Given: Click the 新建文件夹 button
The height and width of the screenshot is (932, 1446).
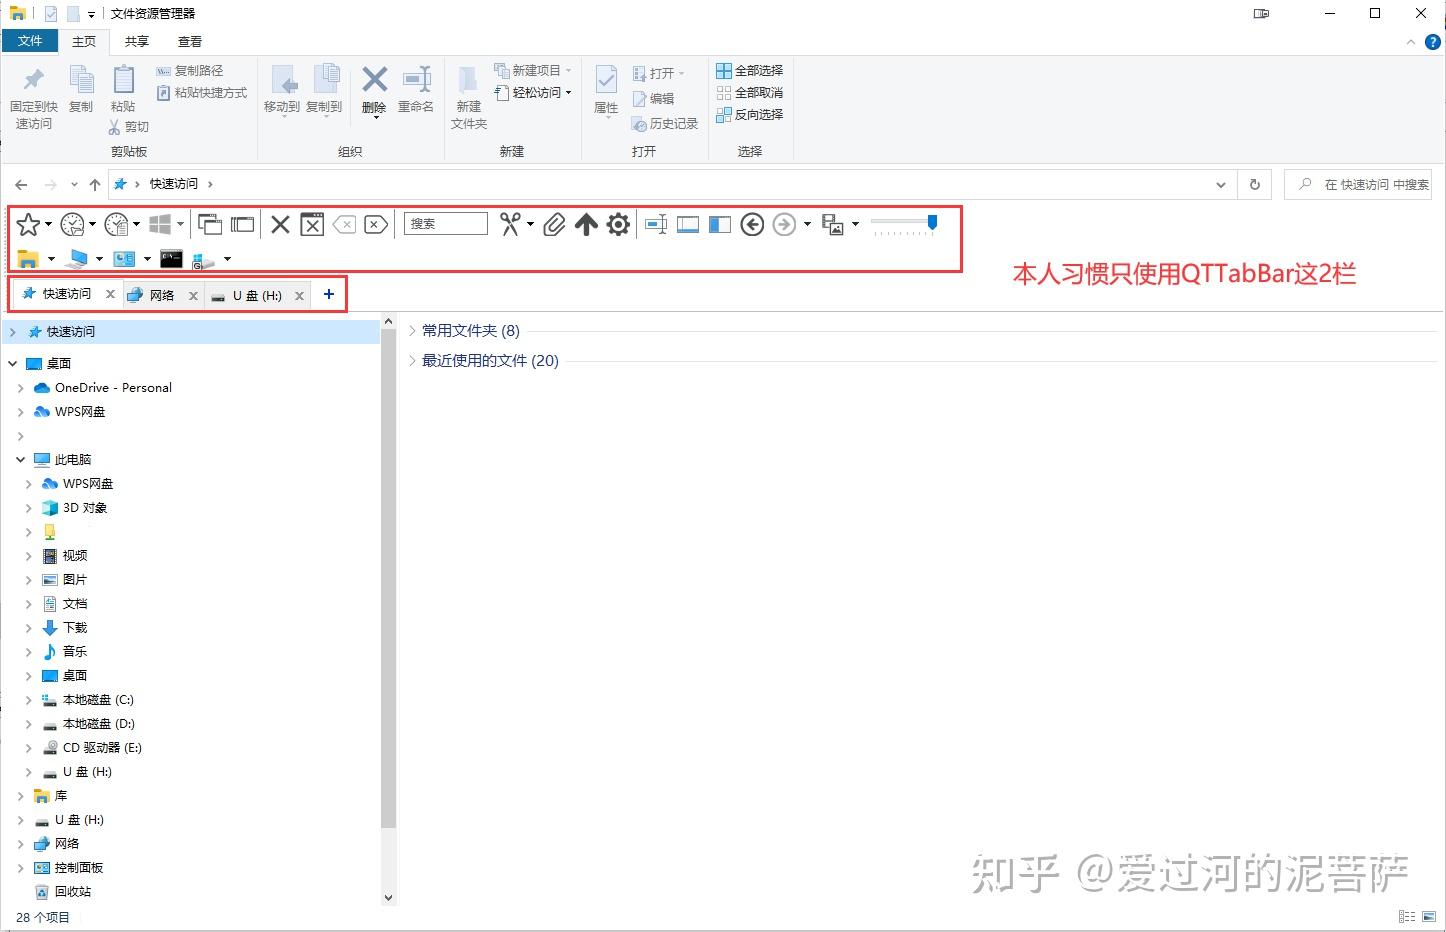Looking at the screenshot, I should tap(467, 97).
